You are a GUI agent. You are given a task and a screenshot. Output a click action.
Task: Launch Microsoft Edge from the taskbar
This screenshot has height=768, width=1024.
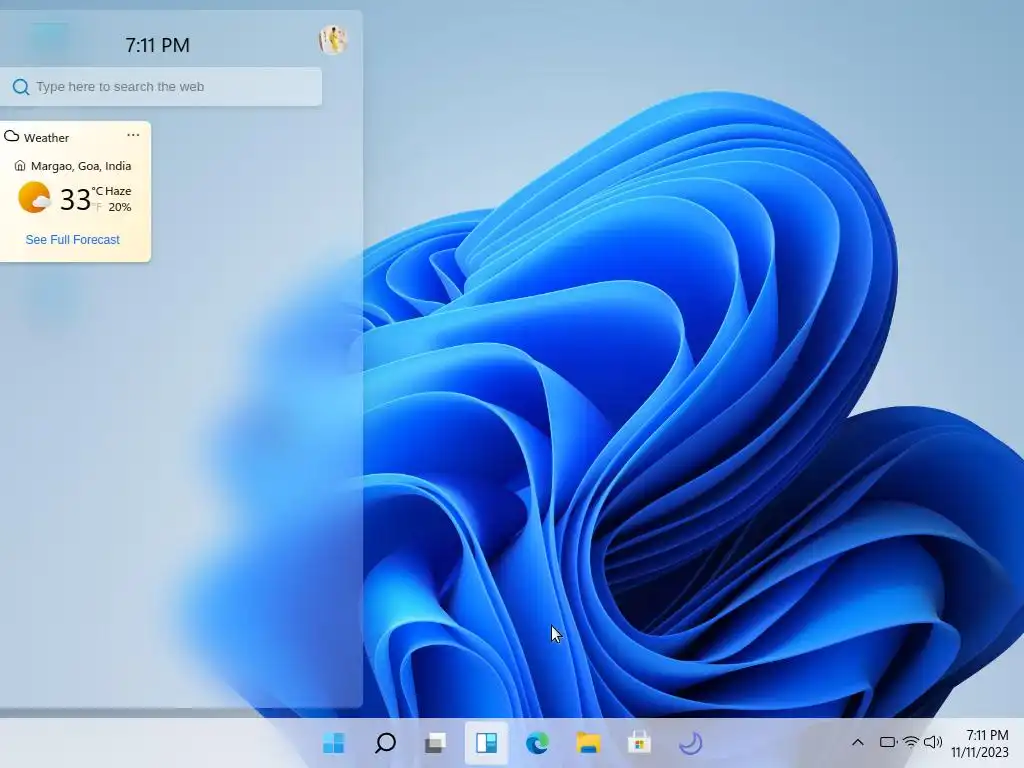(x=537, y=743)
